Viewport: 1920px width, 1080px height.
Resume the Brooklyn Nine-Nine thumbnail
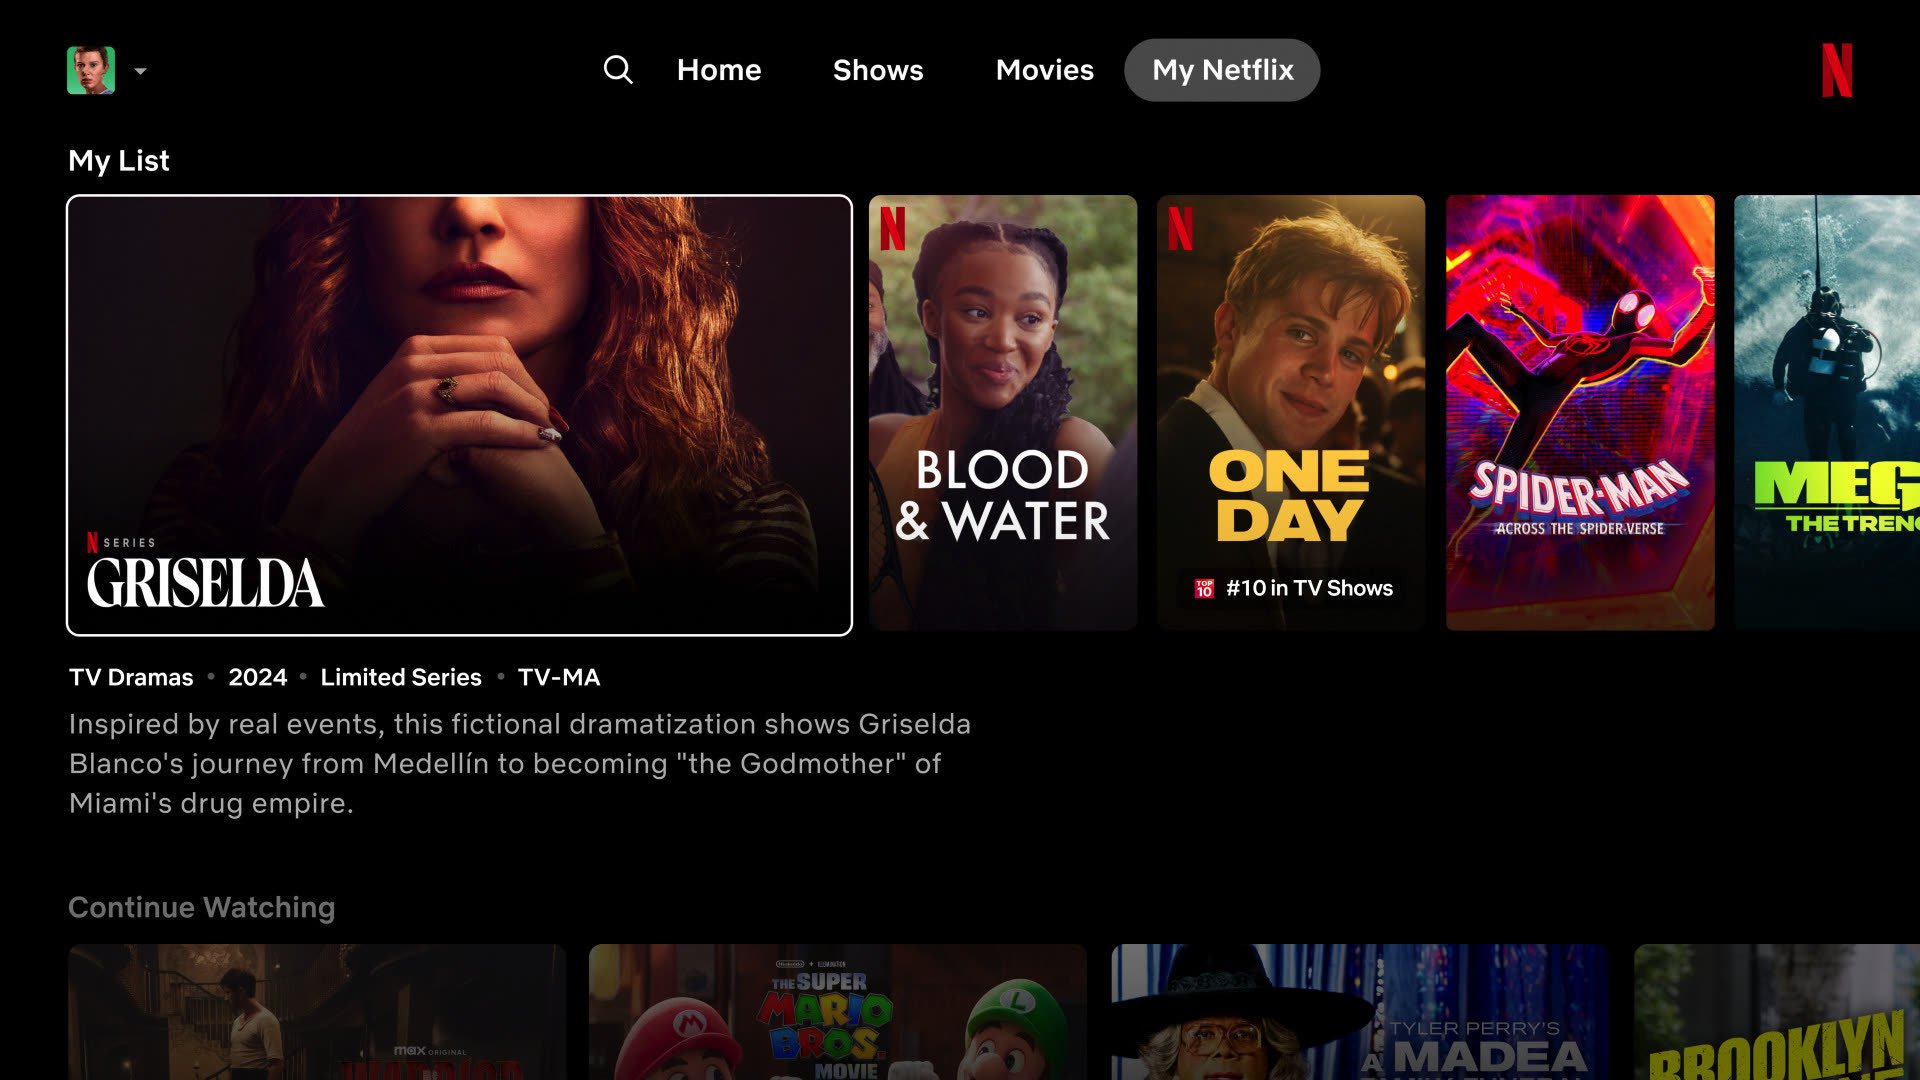(1777, 1012)
